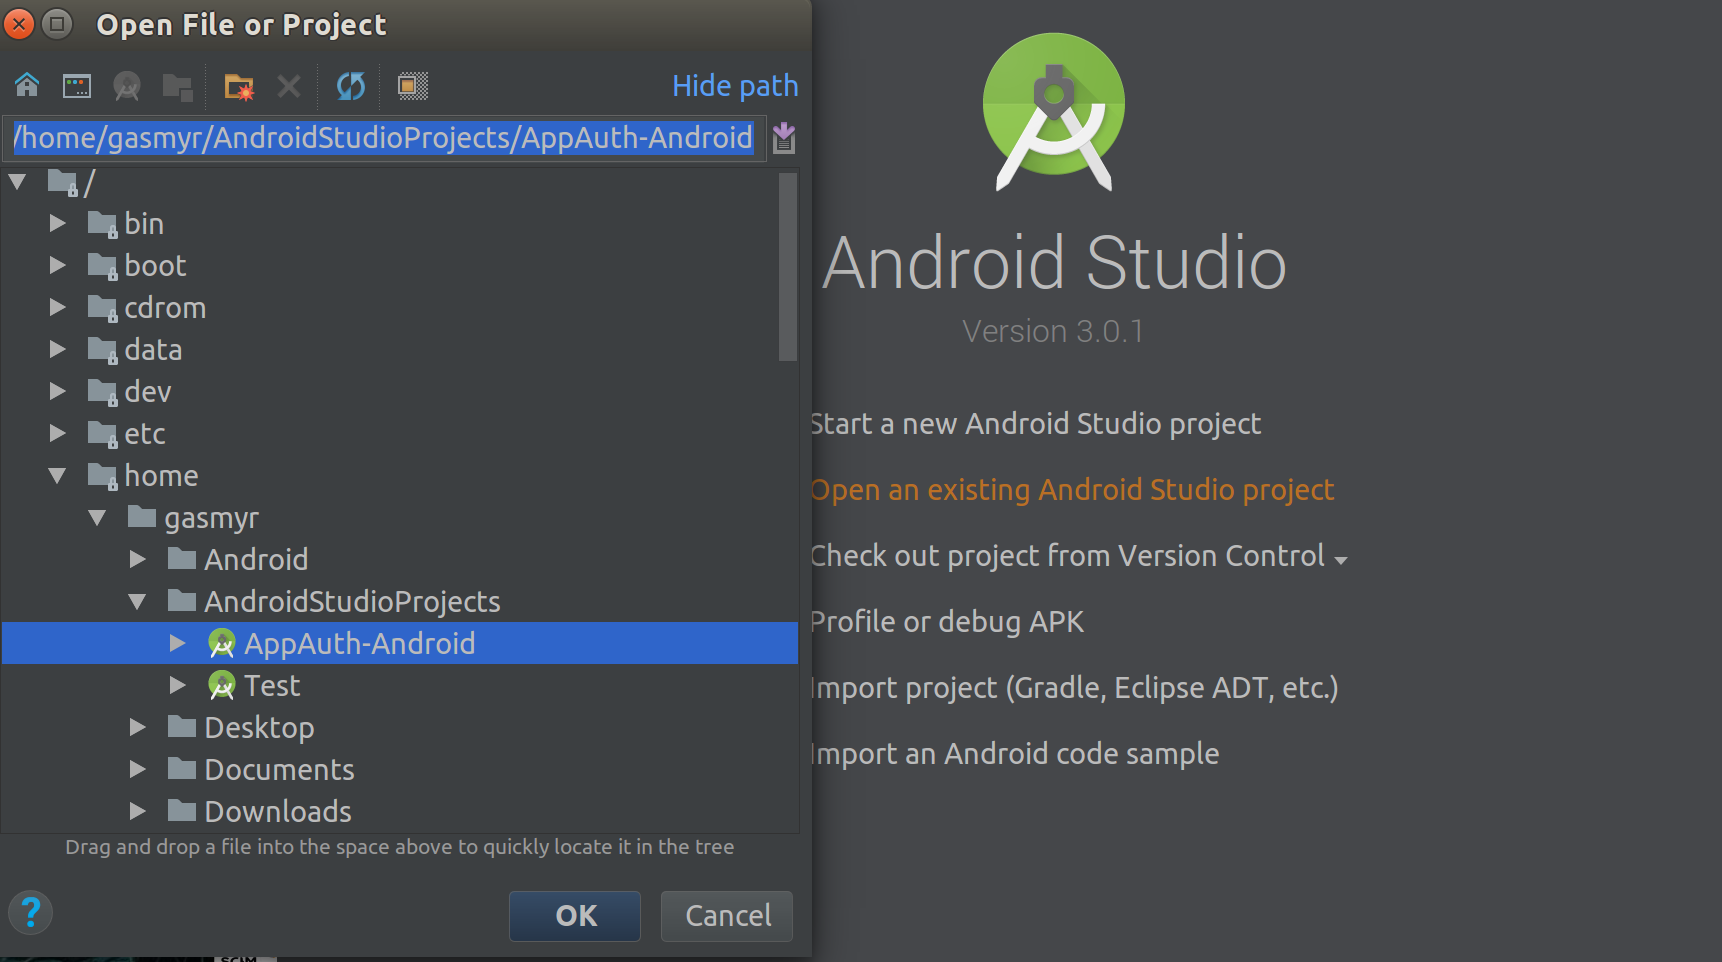This screenshot has height=962, width=1722.
Task: Expand the etc folder
Action: 58,433
